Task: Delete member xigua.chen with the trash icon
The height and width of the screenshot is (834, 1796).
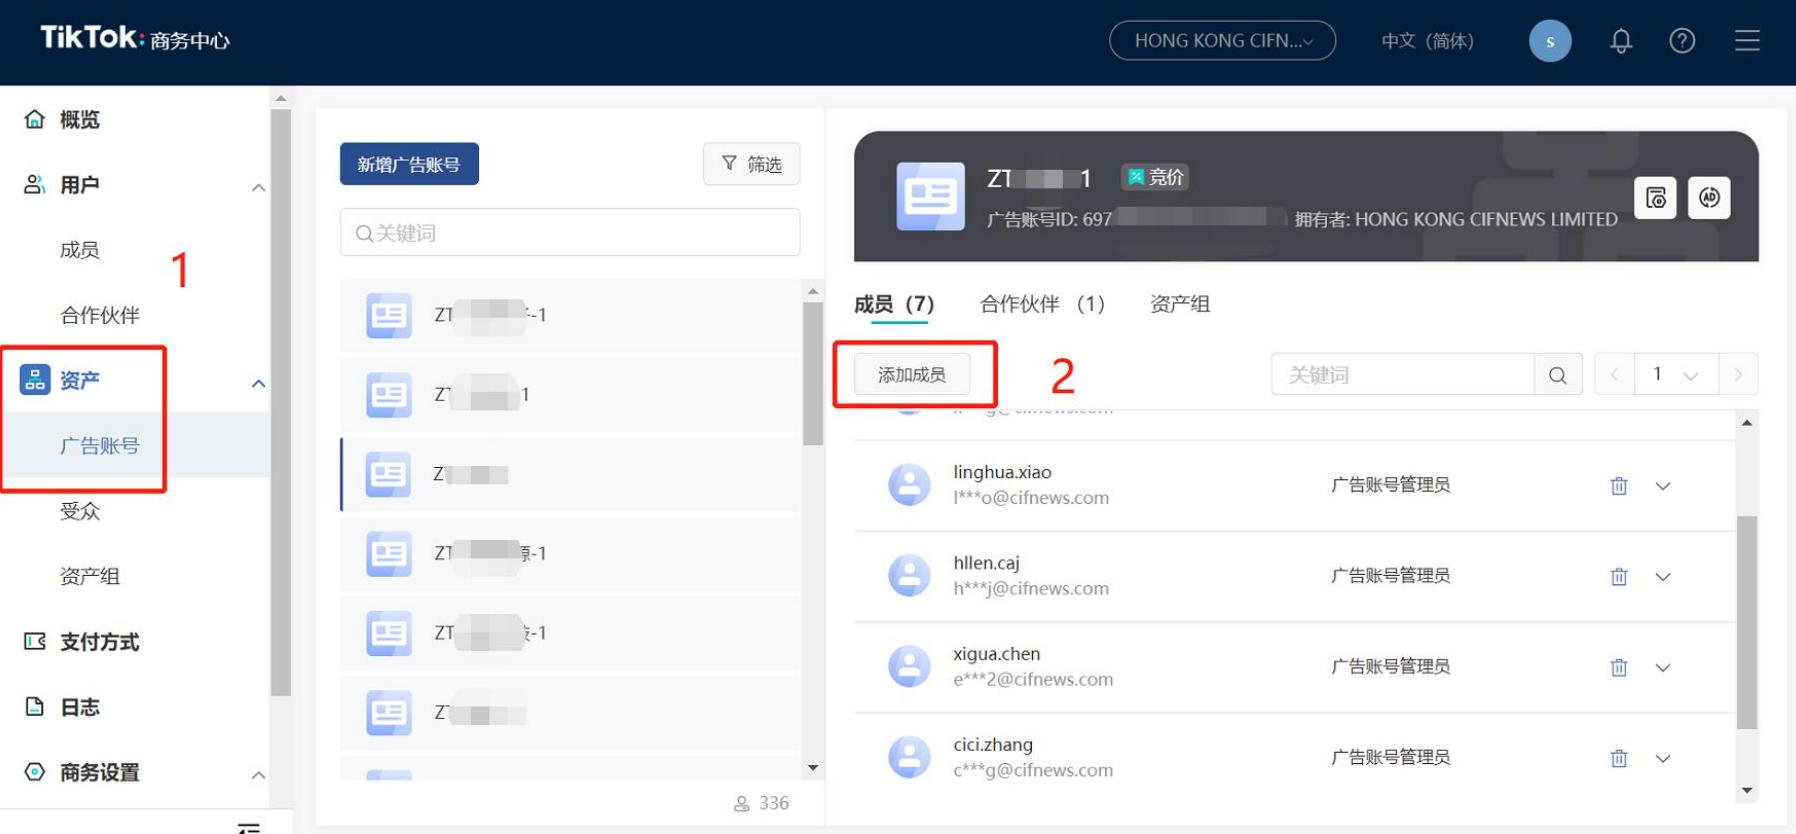Action: 1619,668
